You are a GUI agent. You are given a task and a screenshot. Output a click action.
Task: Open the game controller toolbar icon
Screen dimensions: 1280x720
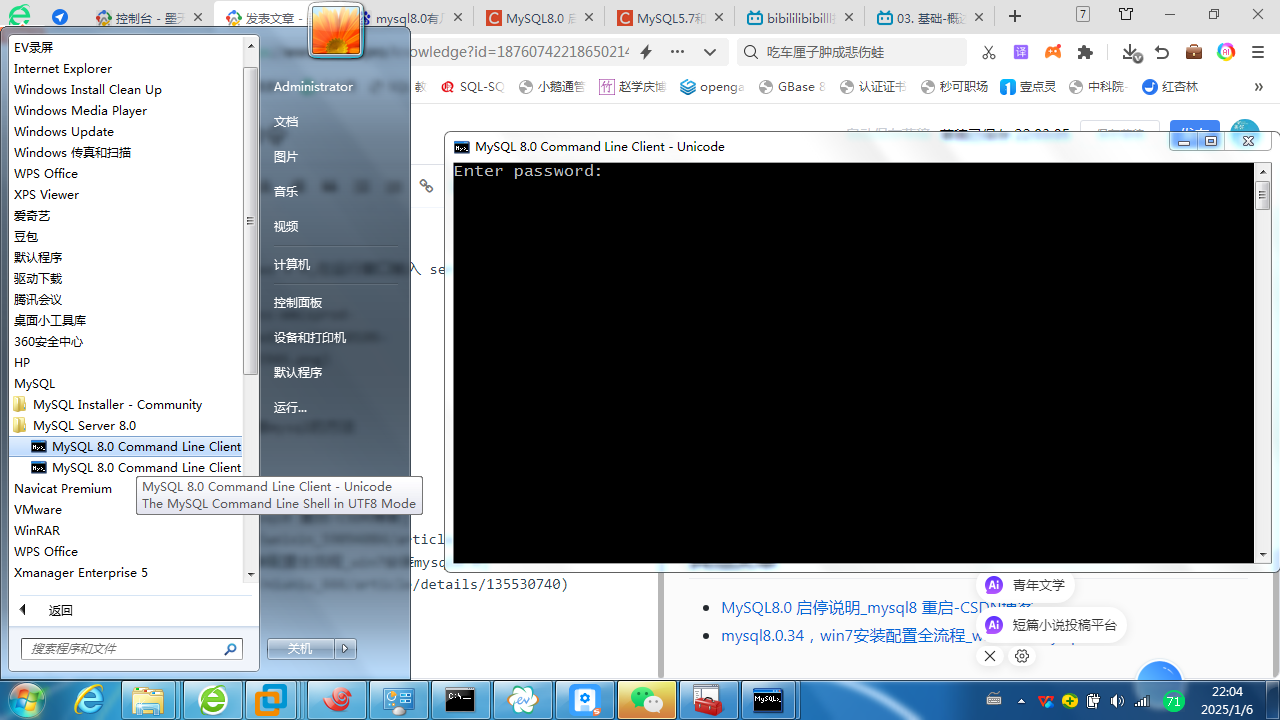[1053, 52]
